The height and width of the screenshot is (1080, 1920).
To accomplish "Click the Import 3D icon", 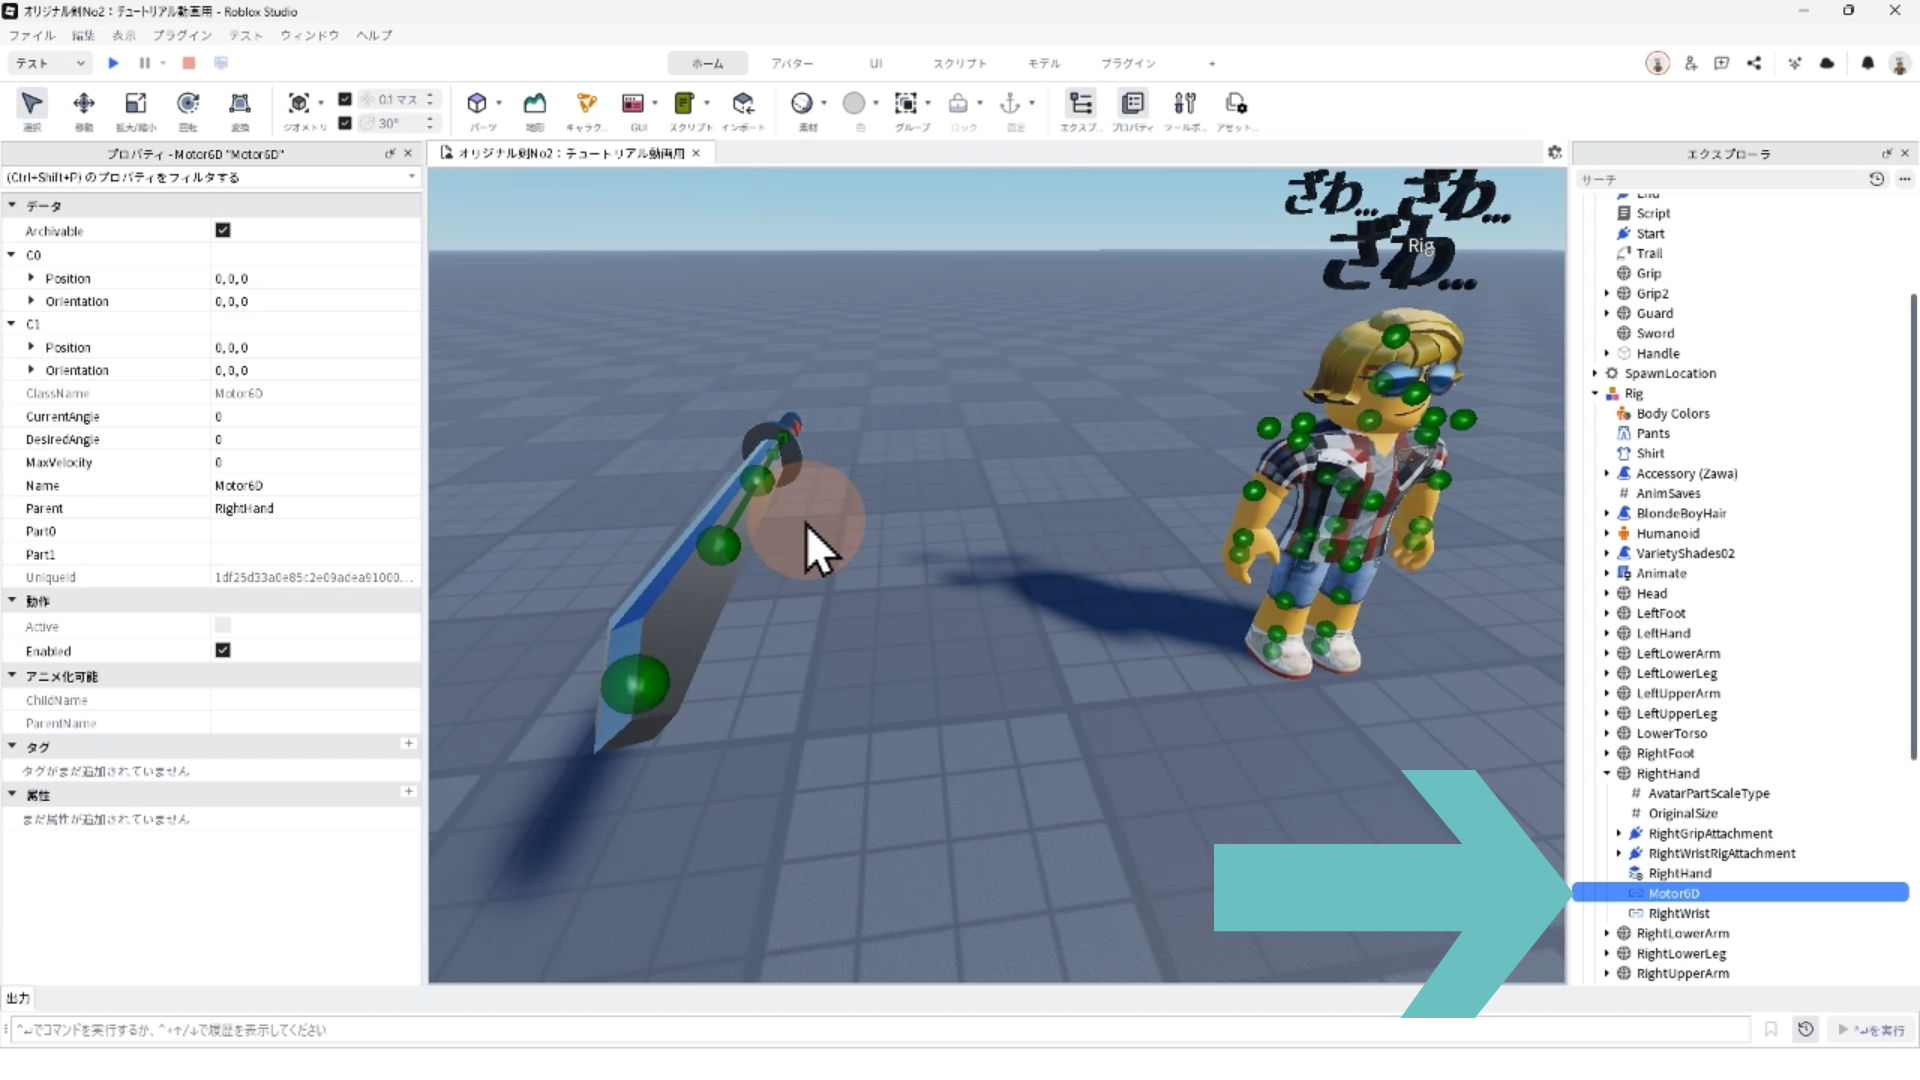I will (x=743, y=104).
